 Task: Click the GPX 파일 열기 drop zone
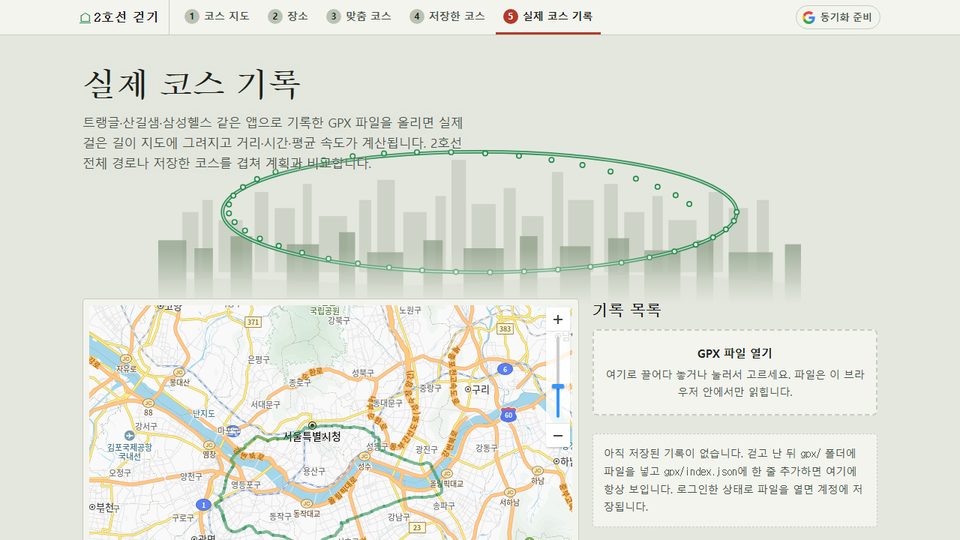735,372
